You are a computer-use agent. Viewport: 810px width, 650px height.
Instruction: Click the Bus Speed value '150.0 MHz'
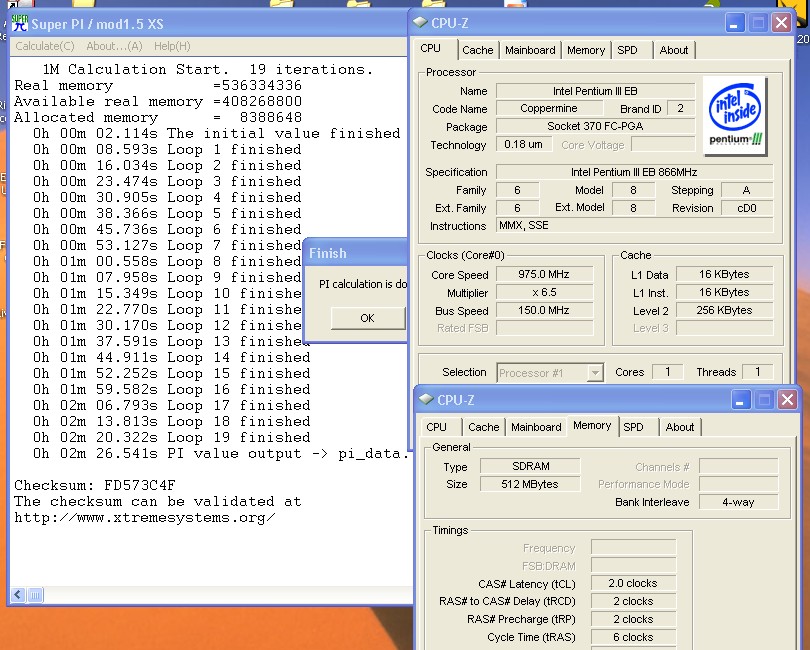(544, 311)
